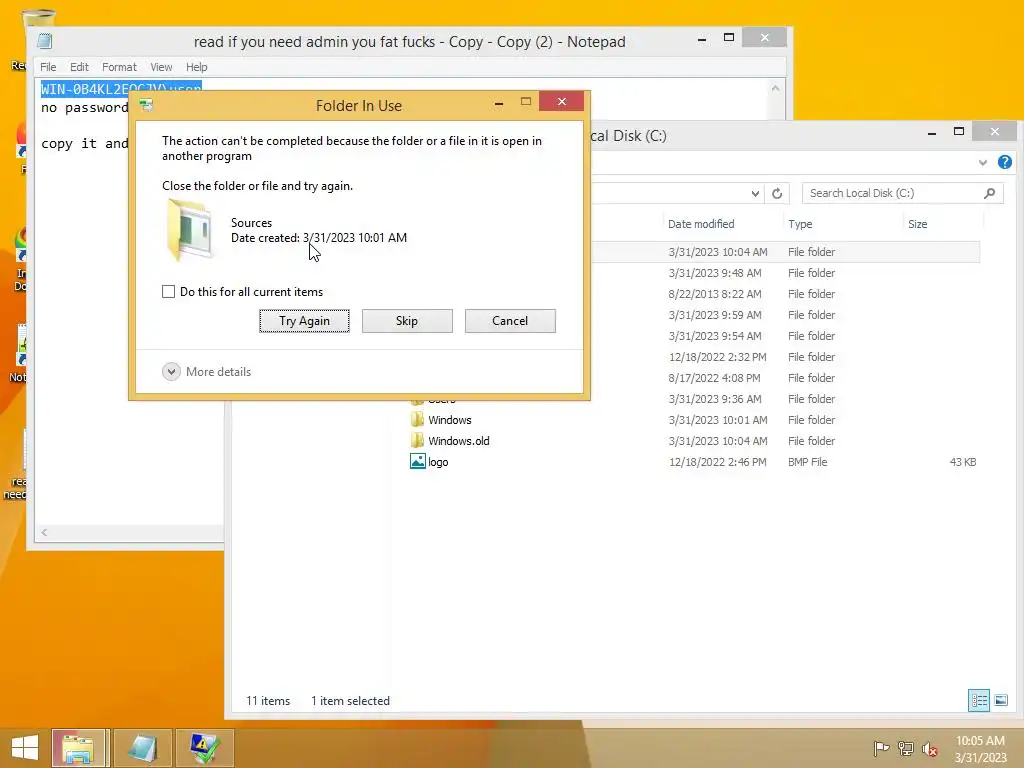Switch Explorer to details view
This screenshot has height=768, width=1024.
(x=979, y=701)
